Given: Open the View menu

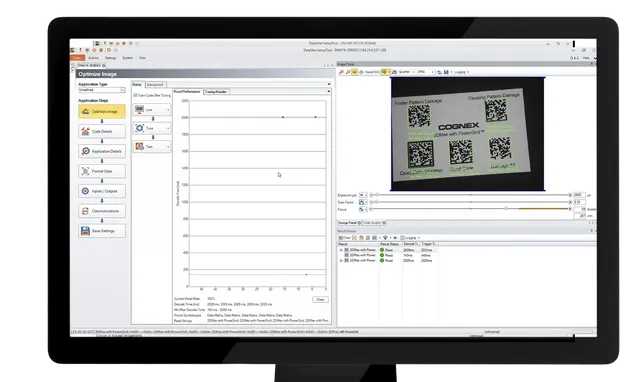Looking at the screenshot, I should point(142,58).
